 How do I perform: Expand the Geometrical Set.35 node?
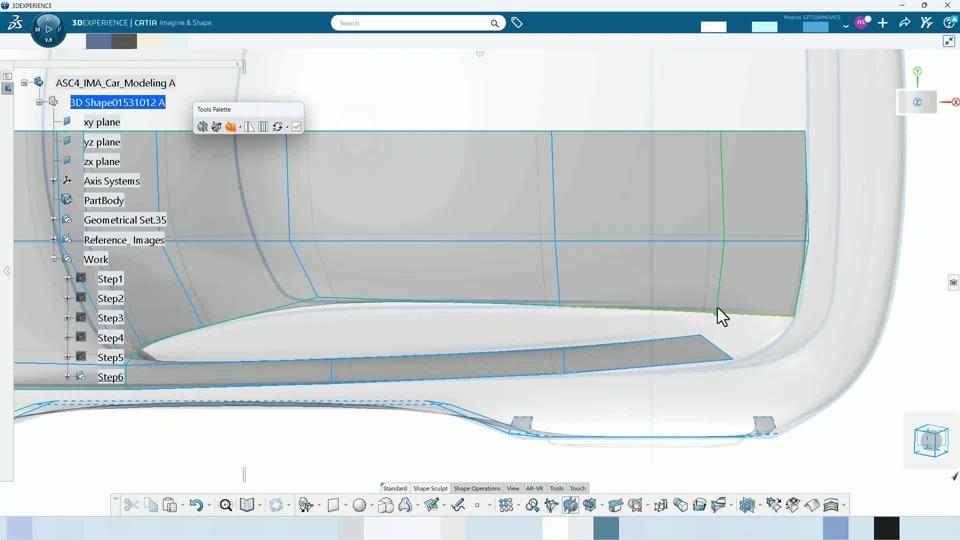(x=53, y=220)
